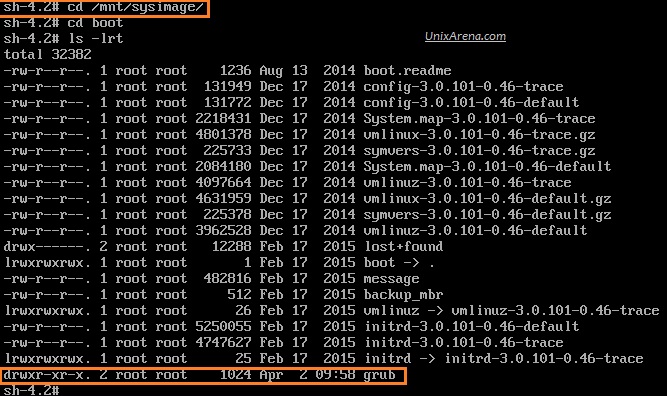Click file size 482816
The image size is (667, 396).
pos(228,279)
